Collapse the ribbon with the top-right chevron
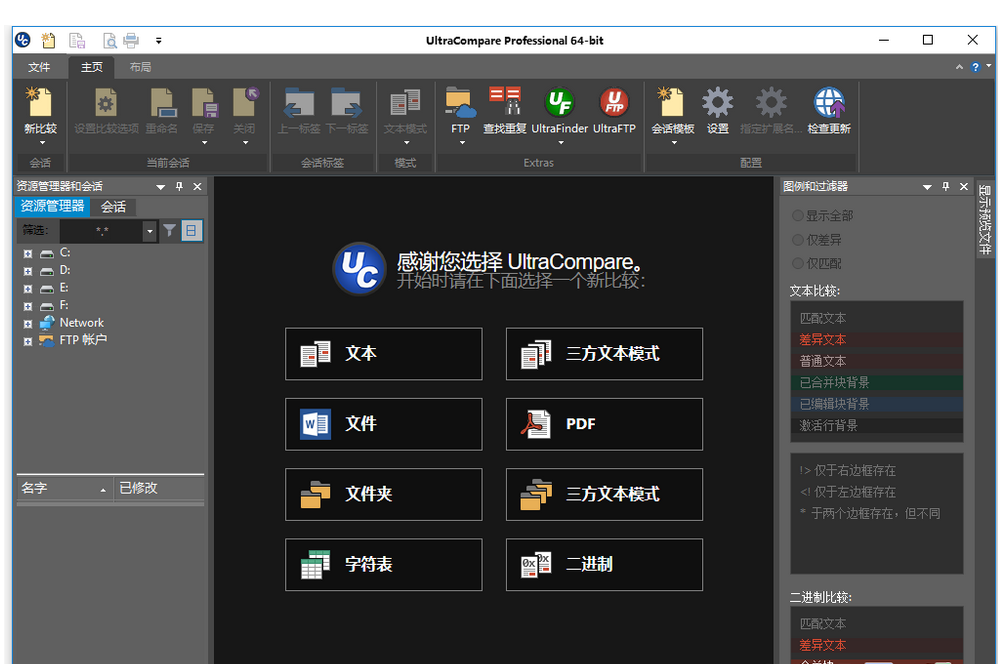This screenshot has height=664, width=998. pyautogui.click(x=959, y=67)
